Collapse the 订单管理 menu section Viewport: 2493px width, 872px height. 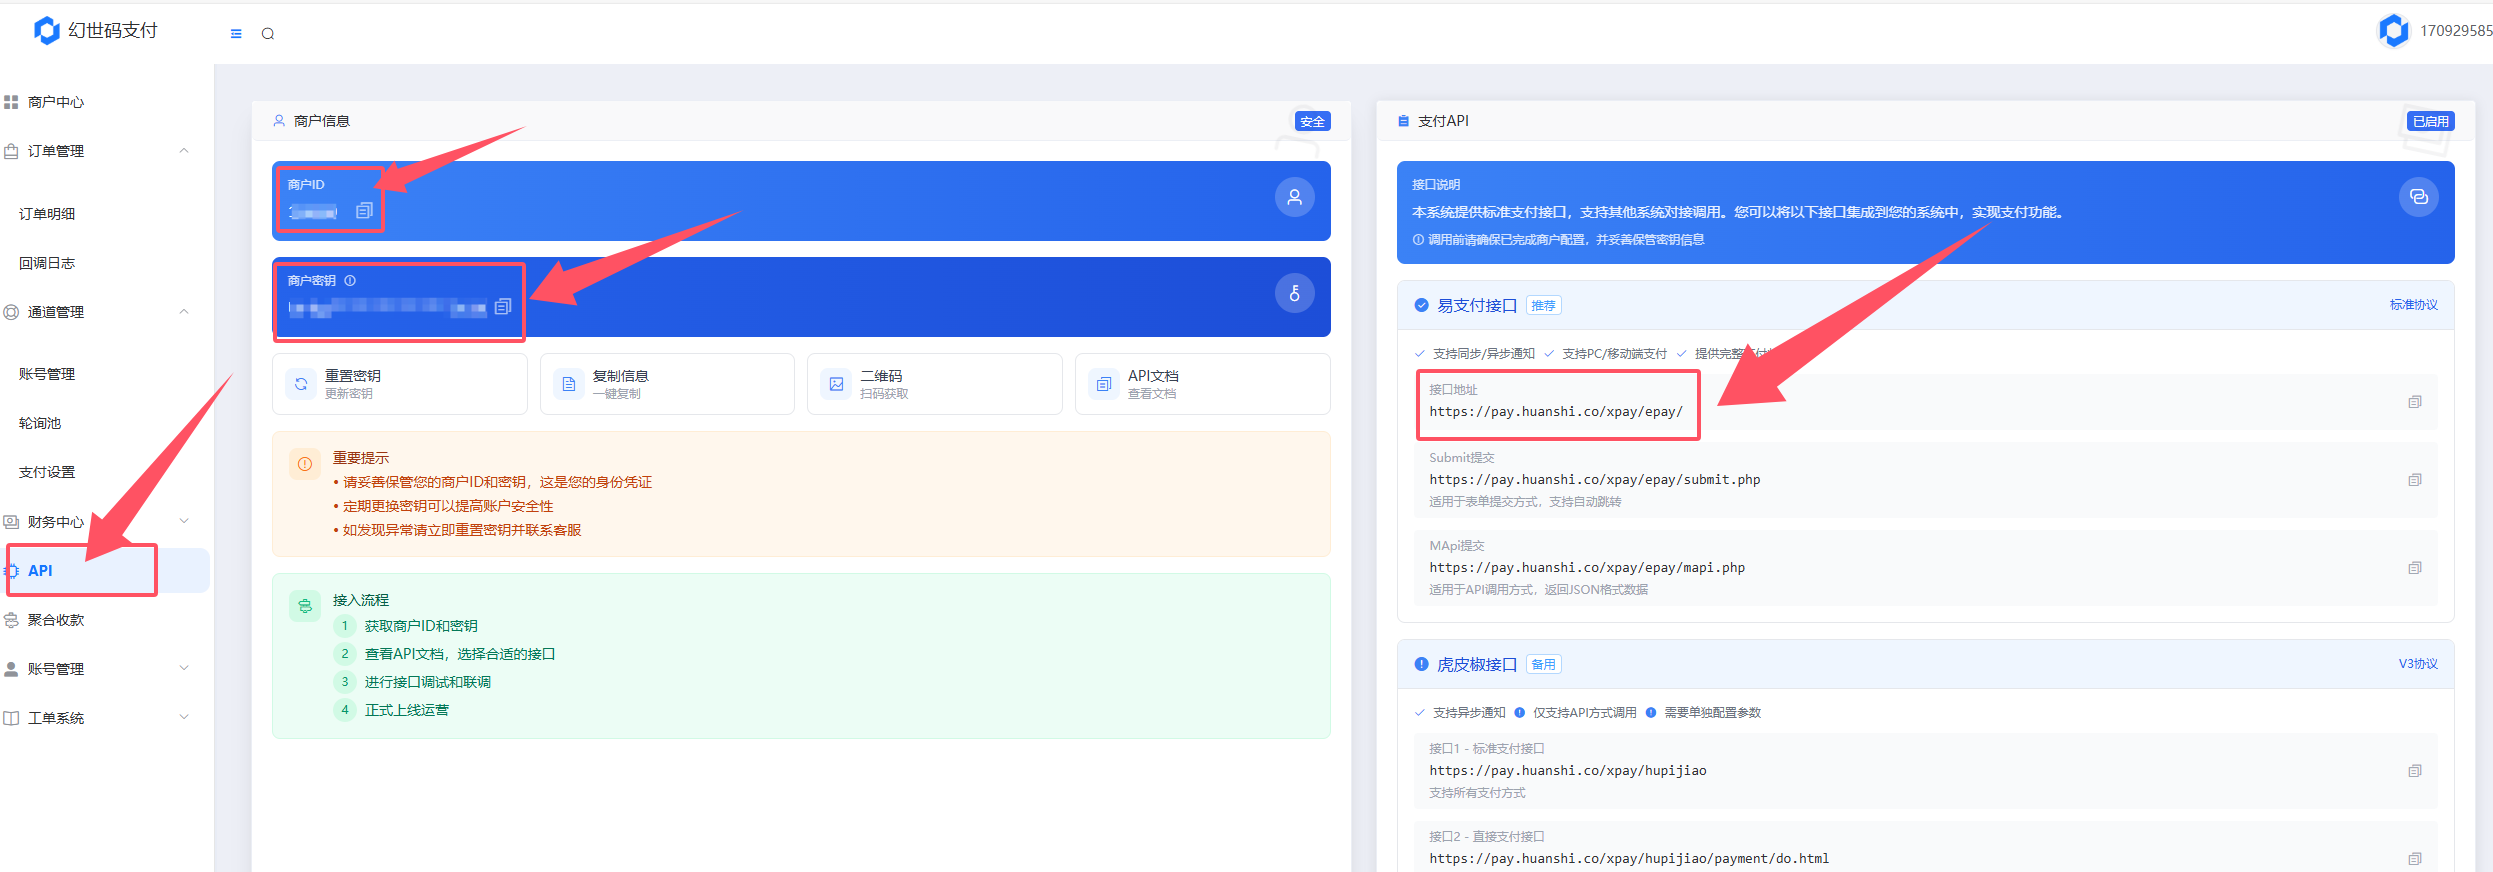point(184,151)
